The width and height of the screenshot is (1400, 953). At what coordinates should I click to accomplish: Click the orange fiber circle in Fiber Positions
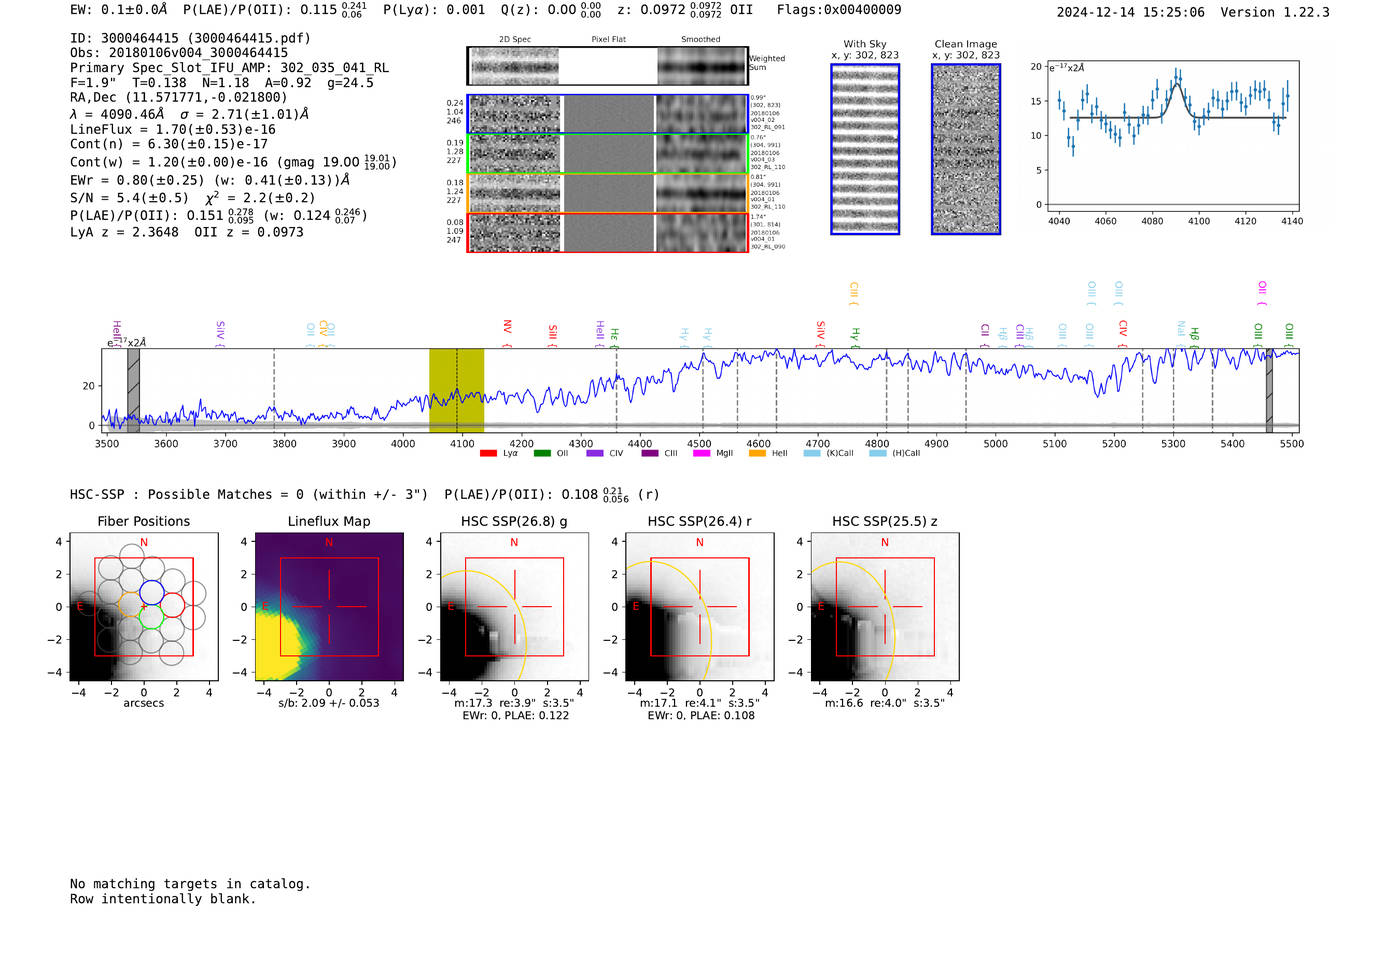(x=131, y=605)
